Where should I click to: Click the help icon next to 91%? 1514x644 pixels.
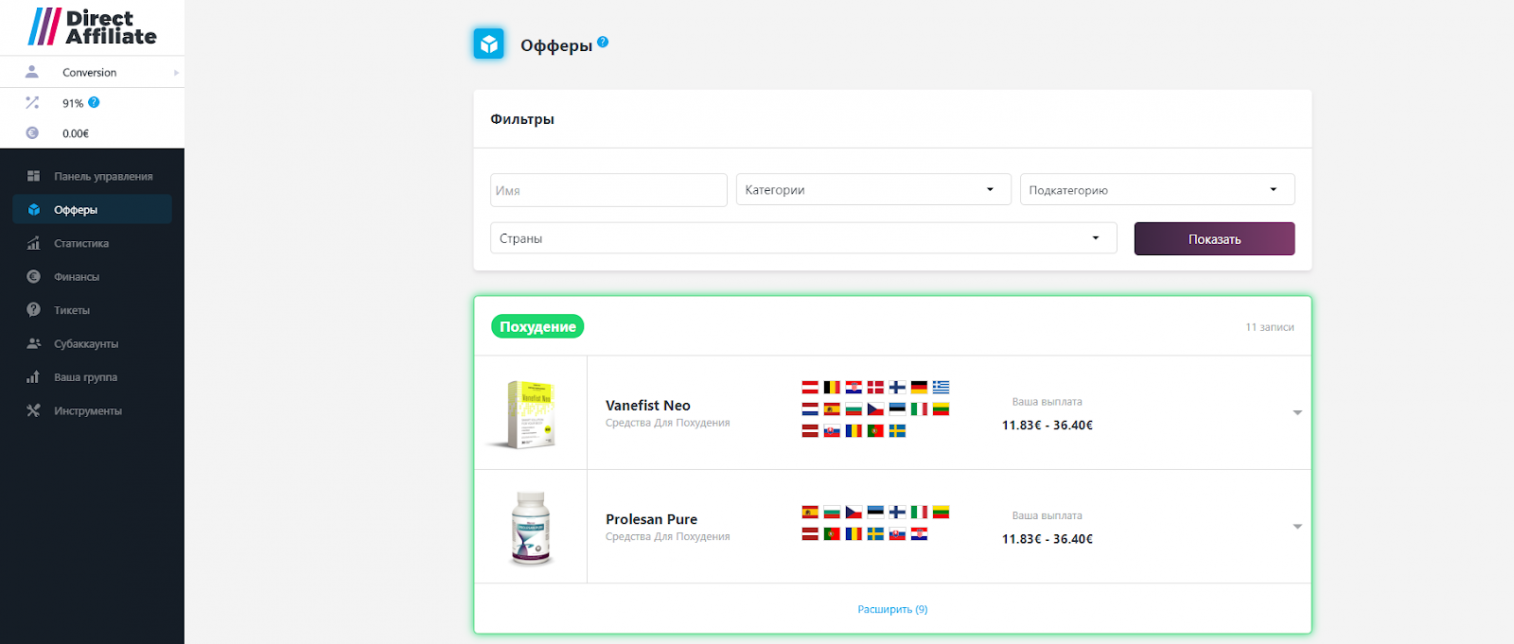94,102
